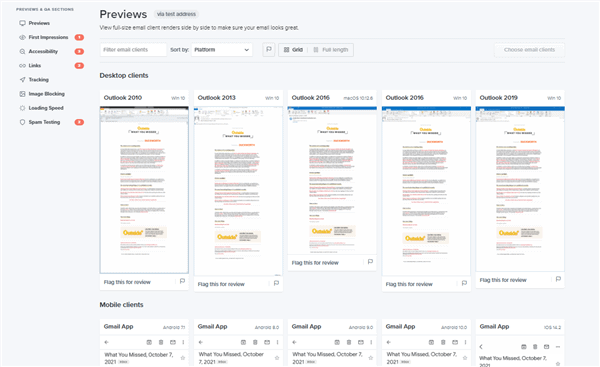This screenshot has width=600, height=367.
Task: Click the flag icon on Outlook 2013 card
Action: (276, 283)
